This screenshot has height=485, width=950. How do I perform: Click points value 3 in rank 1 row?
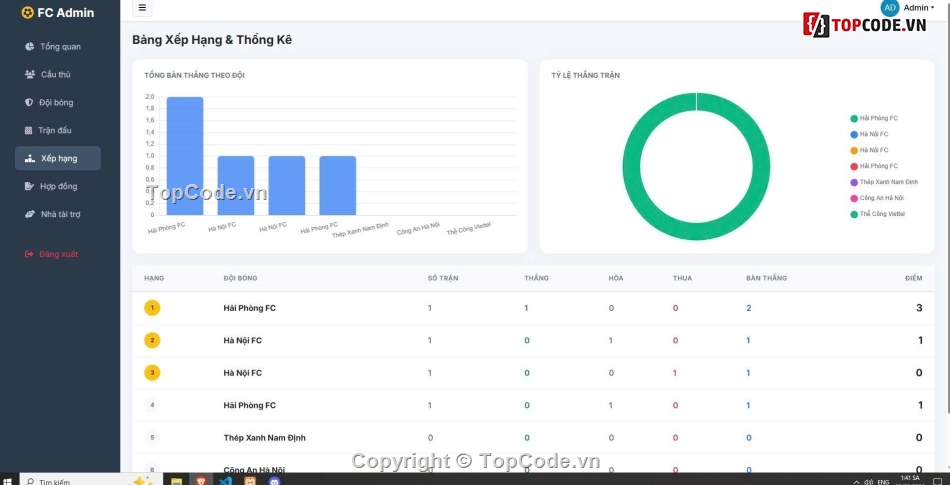(x=918, y=308)
